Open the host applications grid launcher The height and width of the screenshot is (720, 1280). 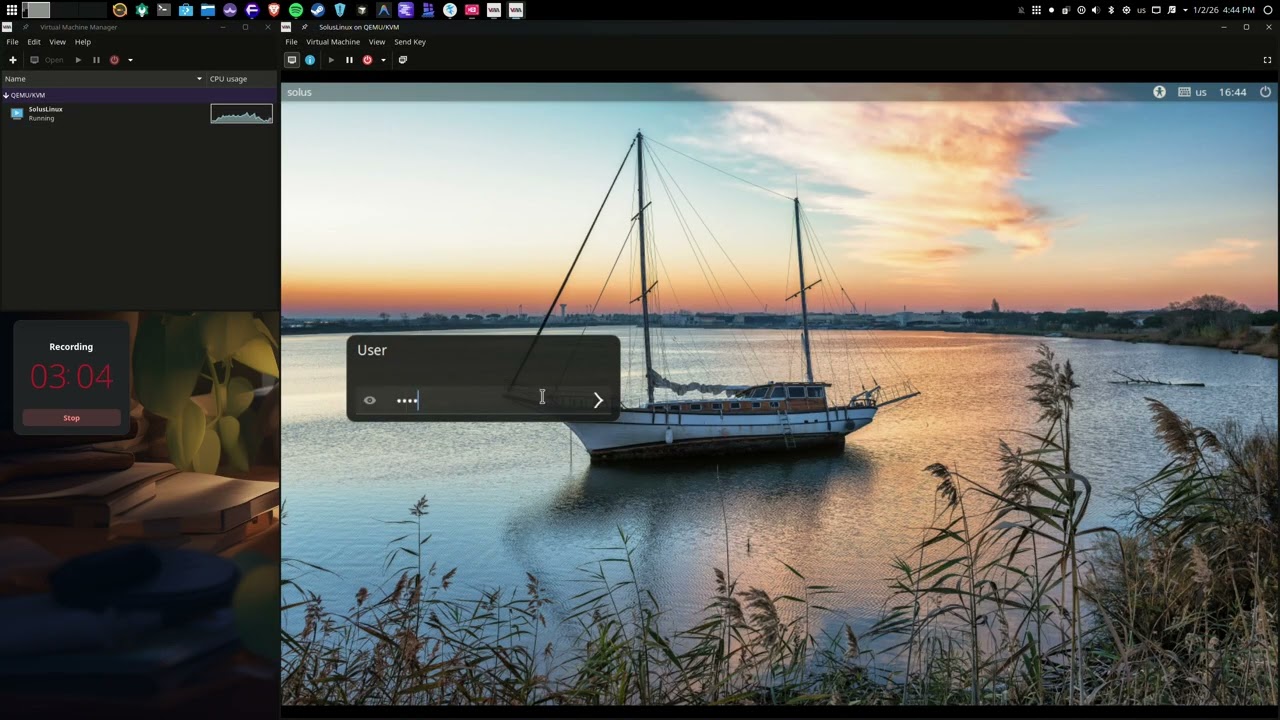[x=11, y=10]
